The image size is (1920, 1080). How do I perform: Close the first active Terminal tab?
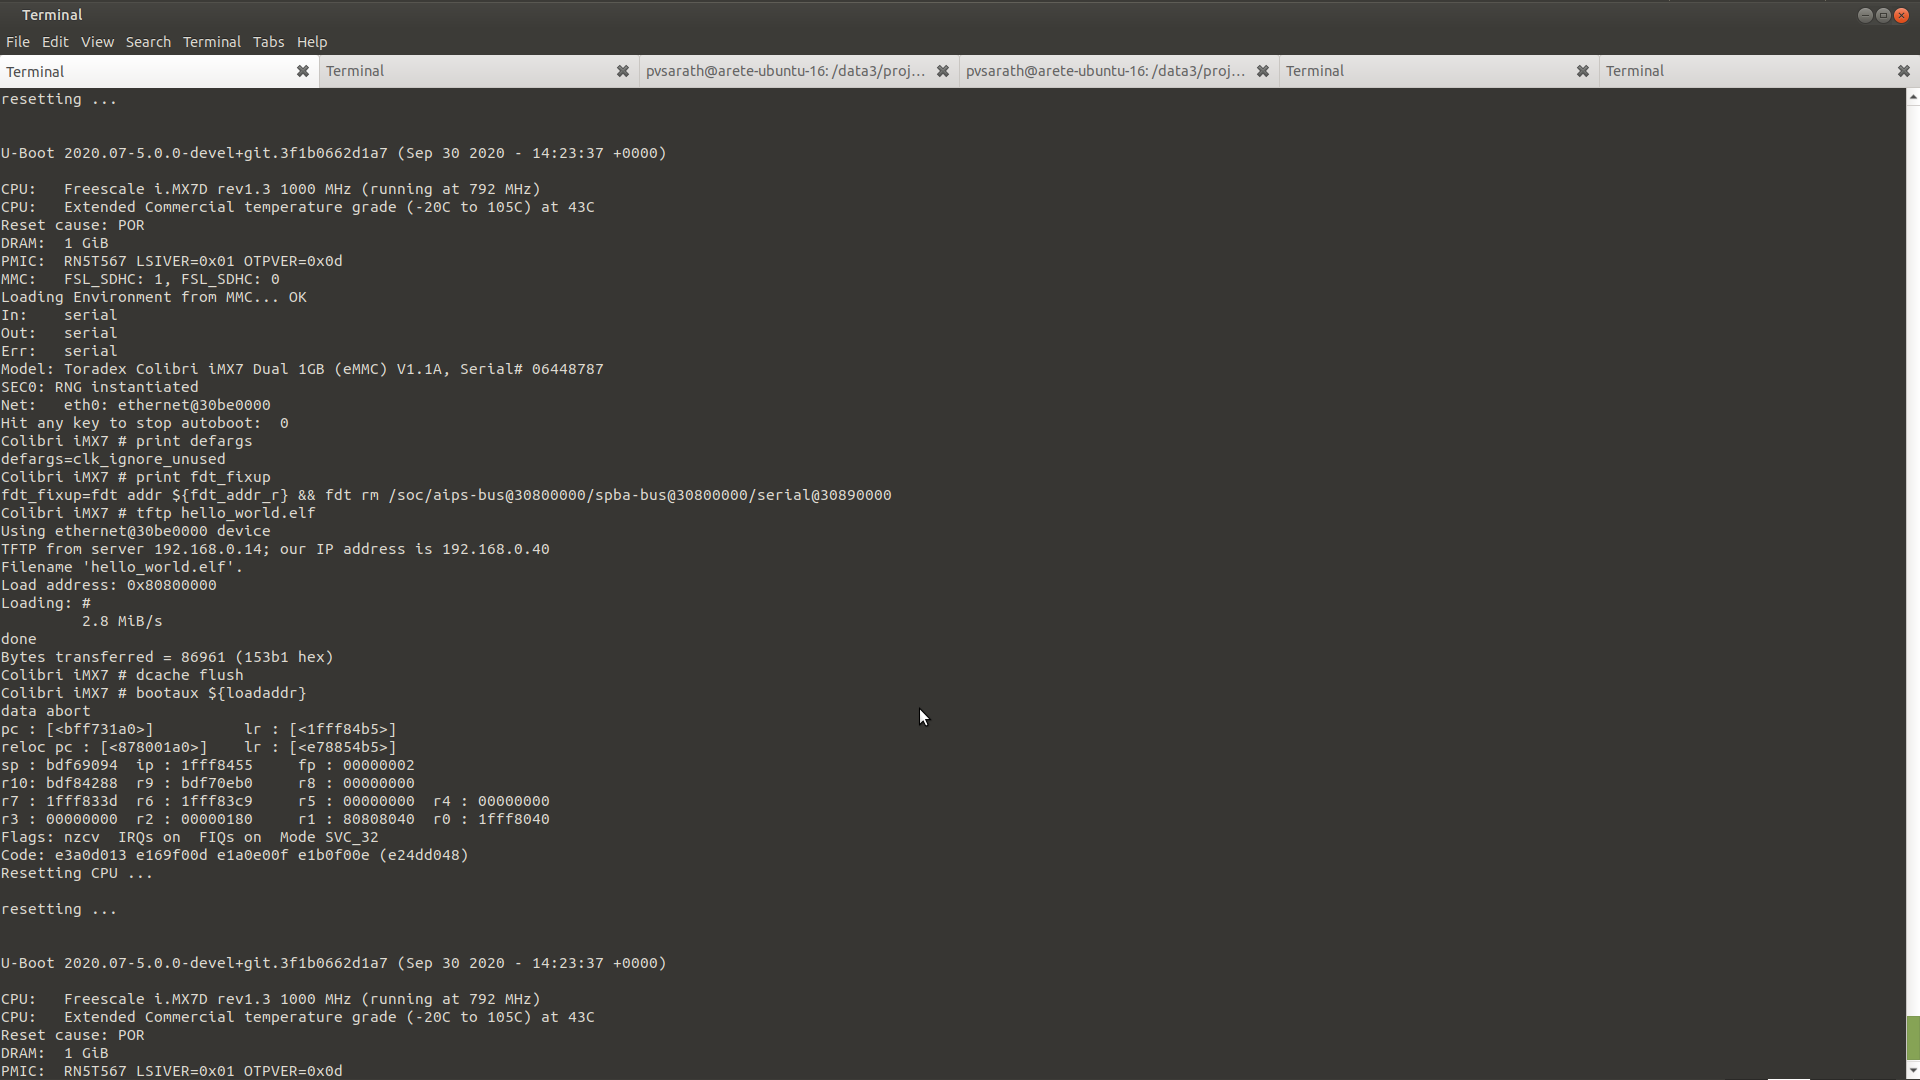tap(303, 71)
